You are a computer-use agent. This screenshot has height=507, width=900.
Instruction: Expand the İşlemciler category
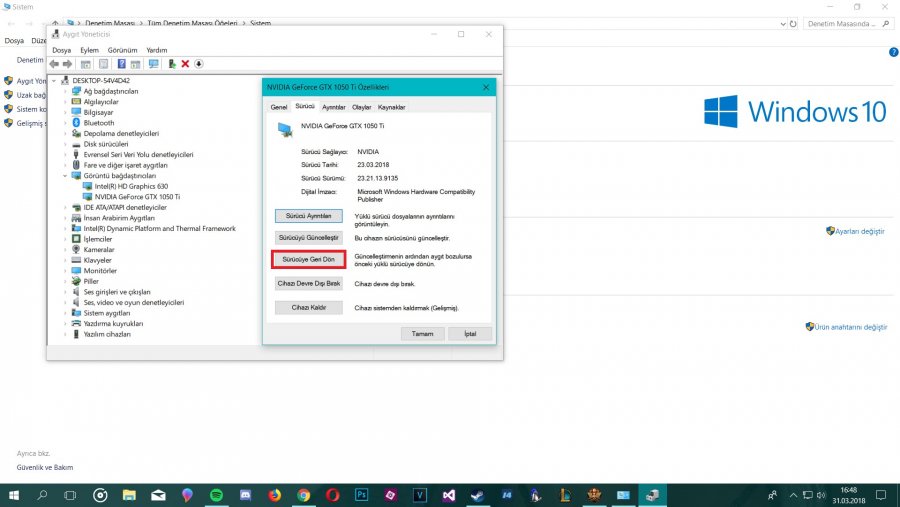65,239
